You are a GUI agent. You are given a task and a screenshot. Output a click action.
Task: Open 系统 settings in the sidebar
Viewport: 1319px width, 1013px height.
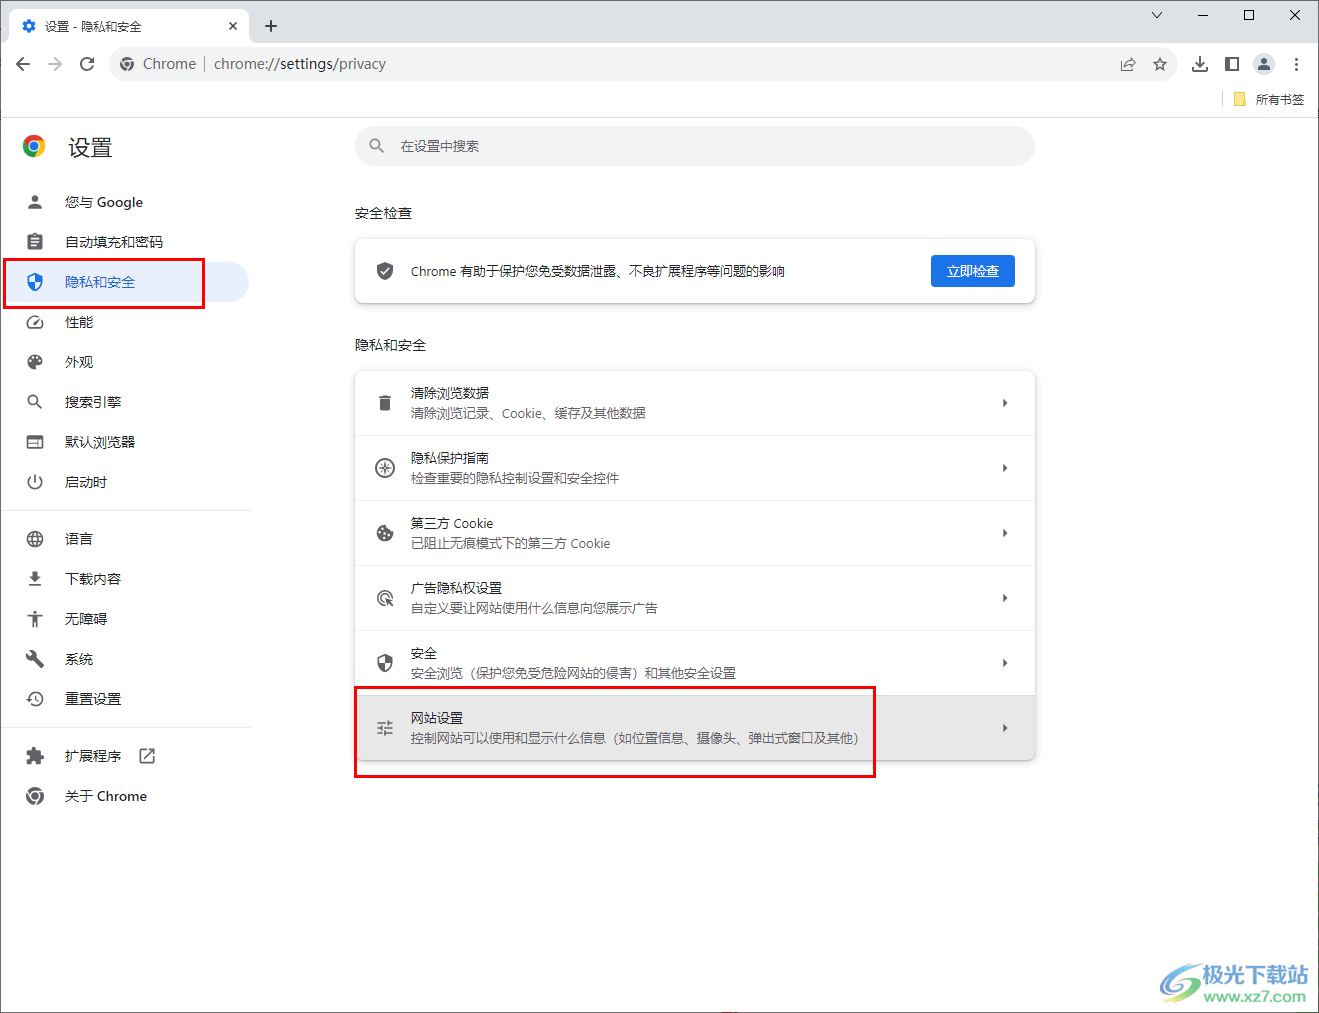pyautogui.click(x=126, y=659)
